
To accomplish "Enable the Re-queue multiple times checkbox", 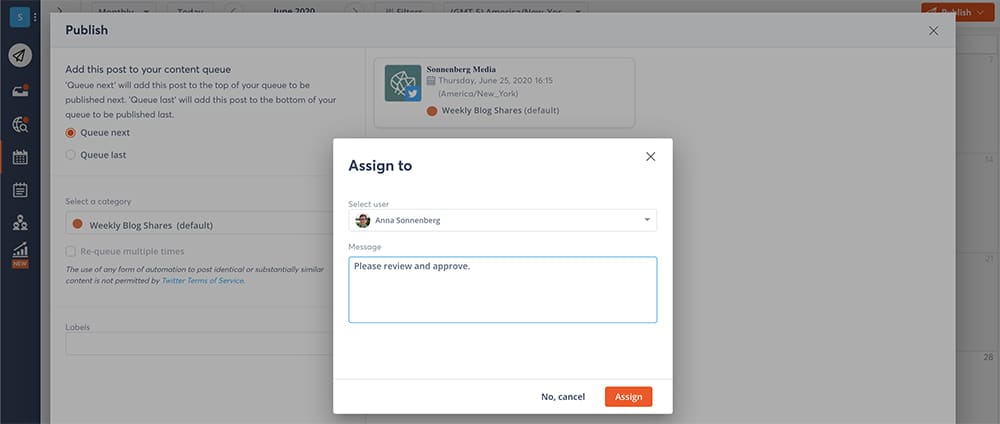I will [71, 251].
